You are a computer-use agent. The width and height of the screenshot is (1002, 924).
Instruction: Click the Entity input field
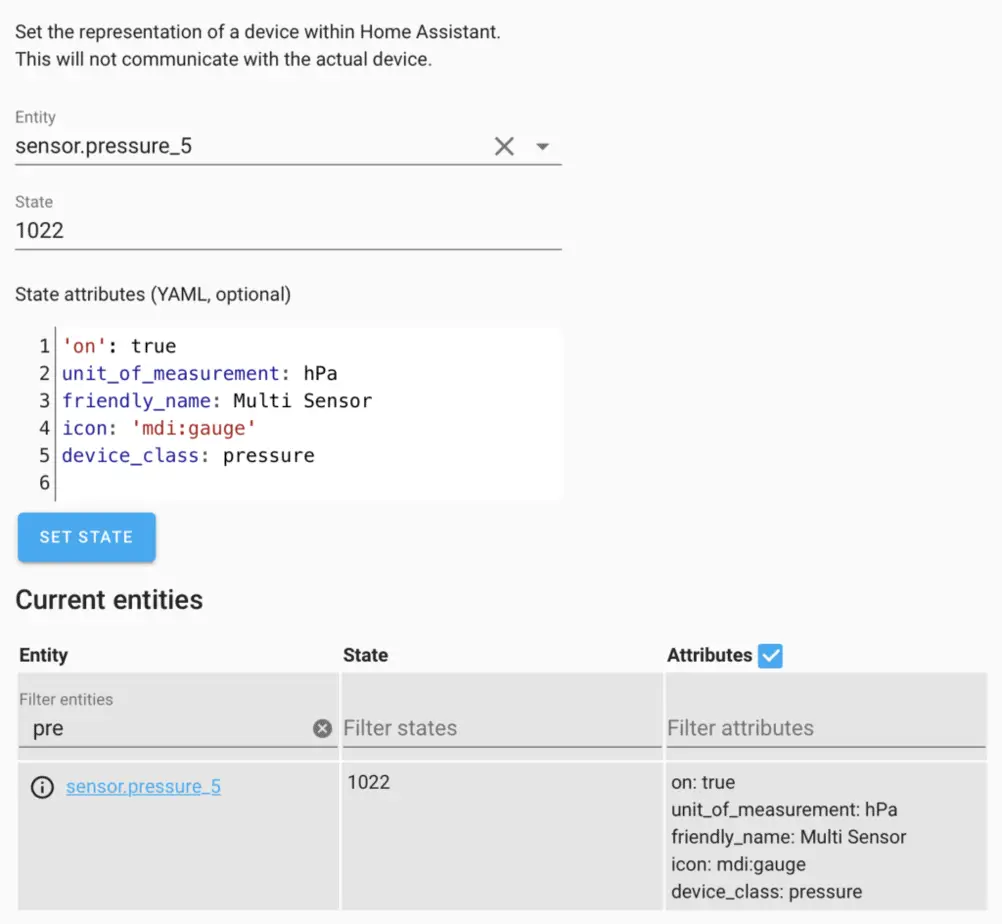pyautogui.click(x=200, y=146)
